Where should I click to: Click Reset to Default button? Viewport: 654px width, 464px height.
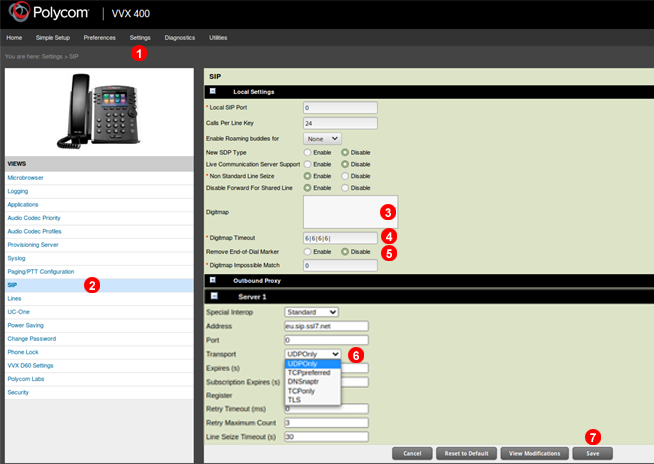466,453
